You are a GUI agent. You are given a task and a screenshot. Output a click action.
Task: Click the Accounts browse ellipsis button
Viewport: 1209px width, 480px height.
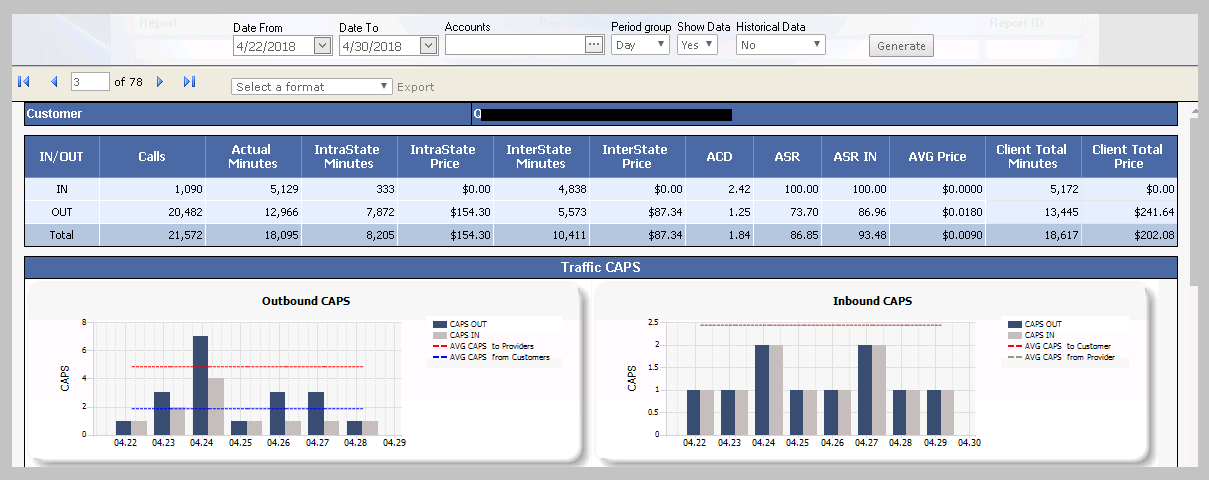click(594, 44)
